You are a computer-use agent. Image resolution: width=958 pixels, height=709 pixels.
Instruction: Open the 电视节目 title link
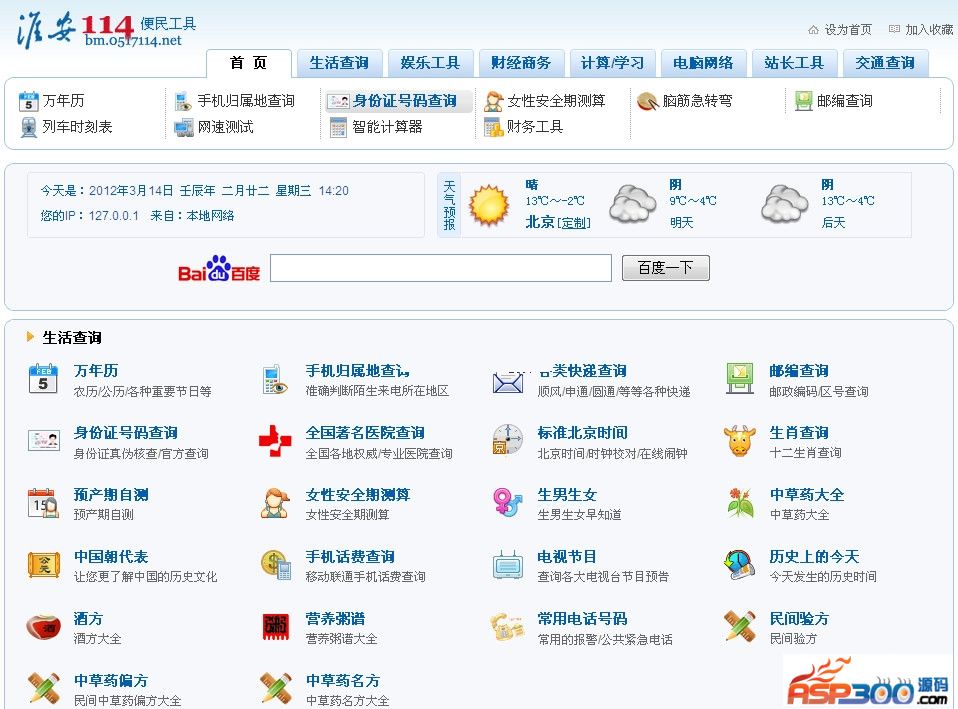[567, 557]
